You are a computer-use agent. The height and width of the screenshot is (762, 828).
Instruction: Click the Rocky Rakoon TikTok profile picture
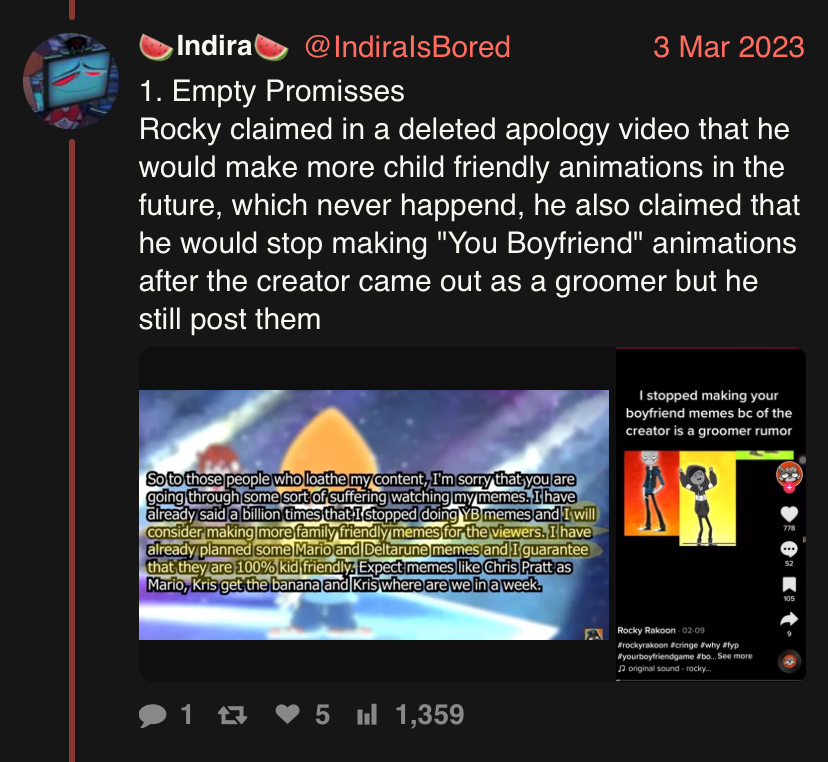pyautogui.click(x=789, y=474)
